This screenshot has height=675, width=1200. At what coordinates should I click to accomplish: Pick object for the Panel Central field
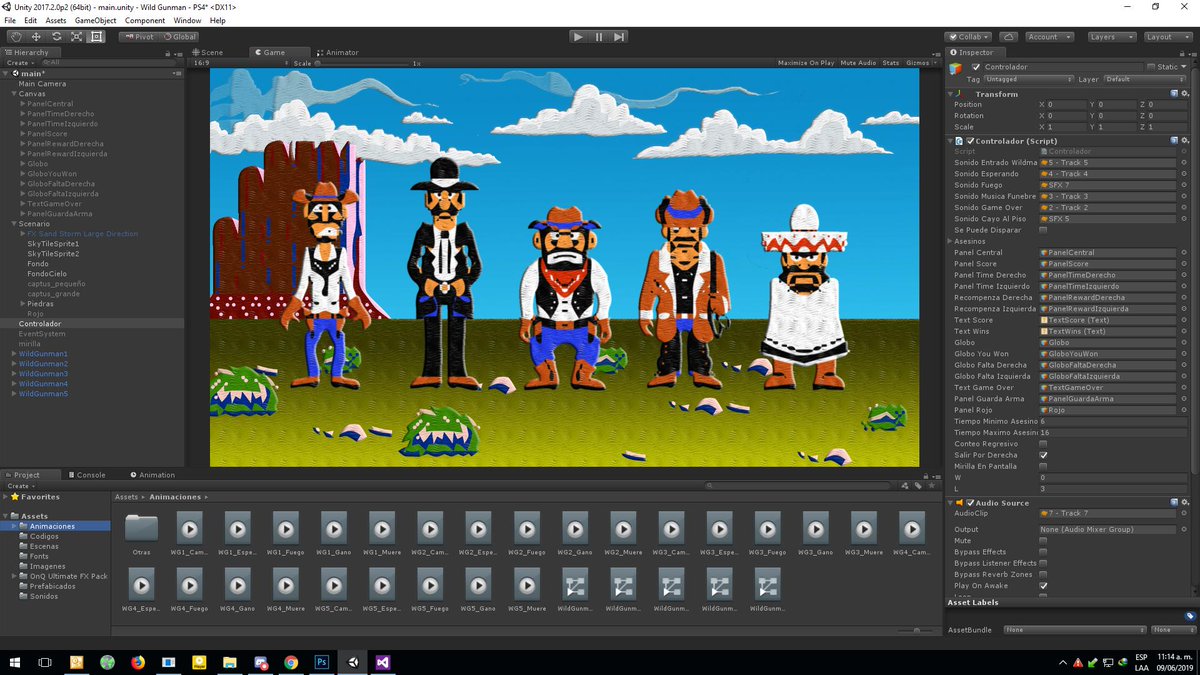pos(1184,253)
